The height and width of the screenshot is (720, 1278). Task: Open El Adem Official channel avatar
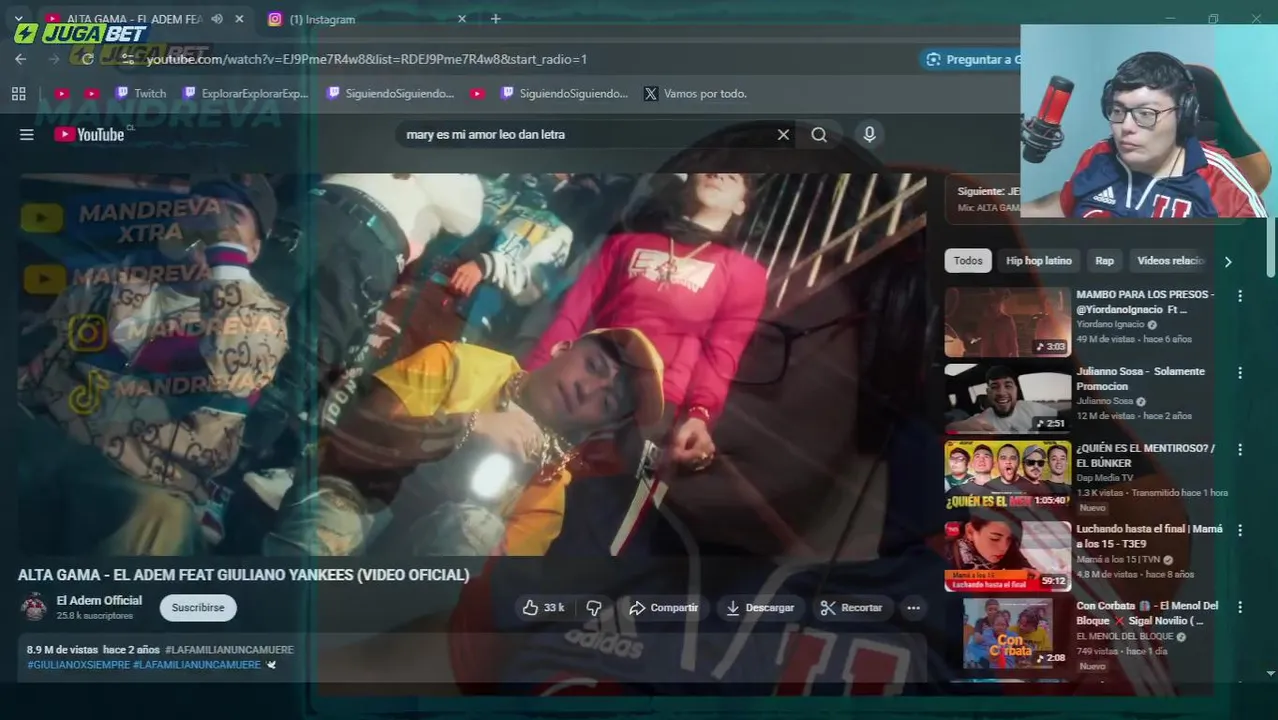click(x=34, y=607)
